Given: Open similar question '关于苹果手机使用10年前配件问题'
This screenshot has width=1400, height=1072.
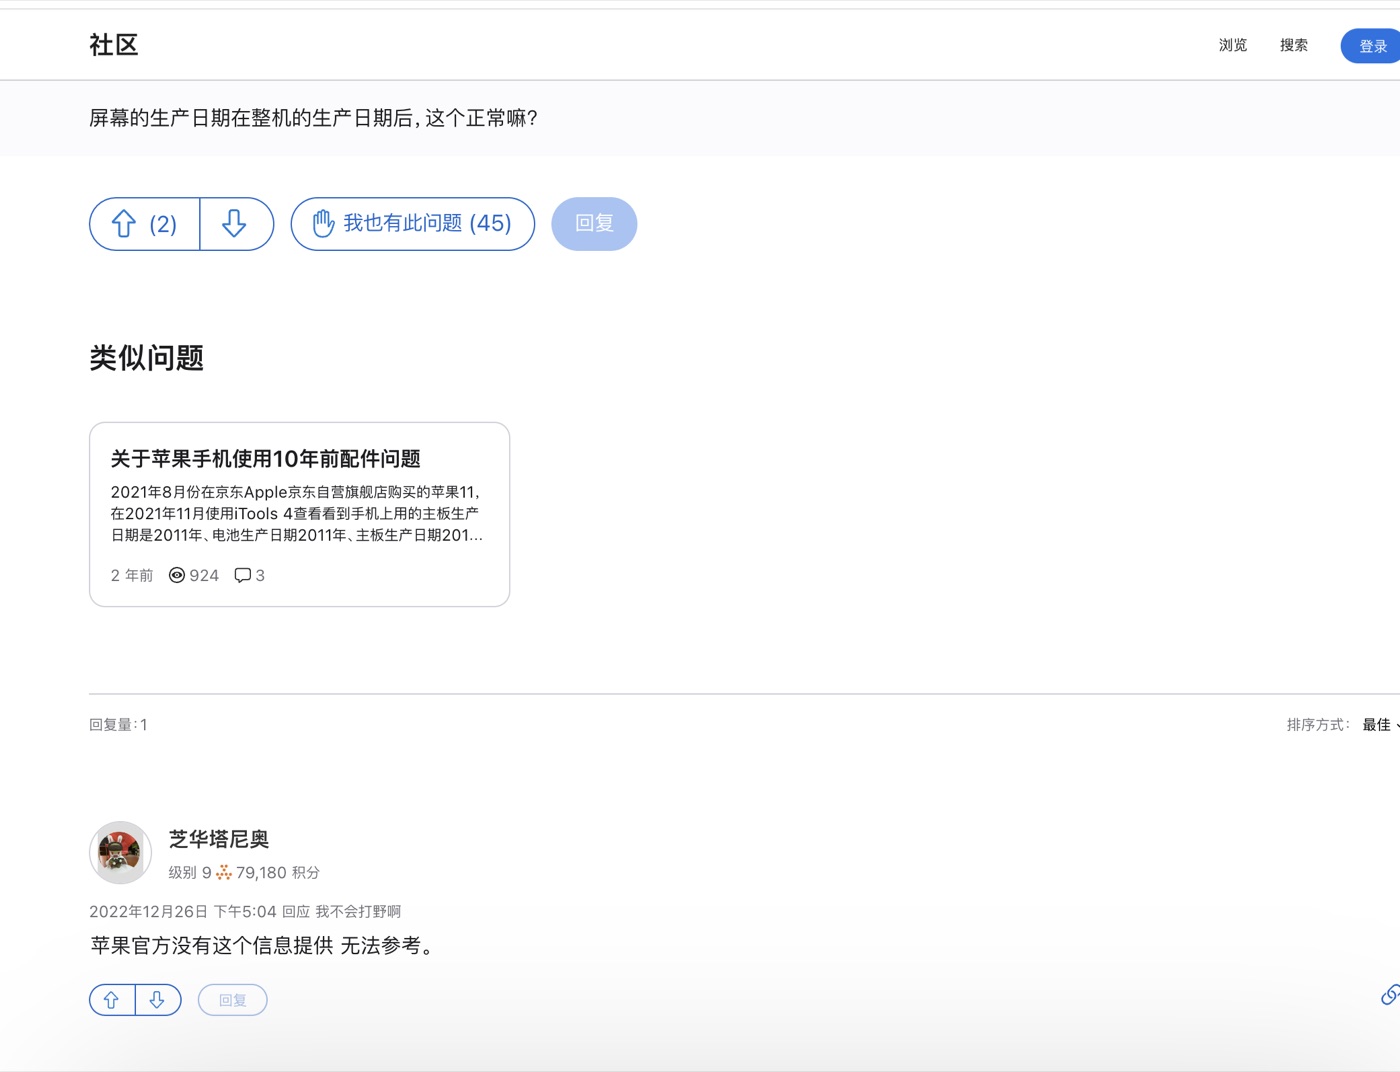Looking at the screenshot, I should [266, 459].
